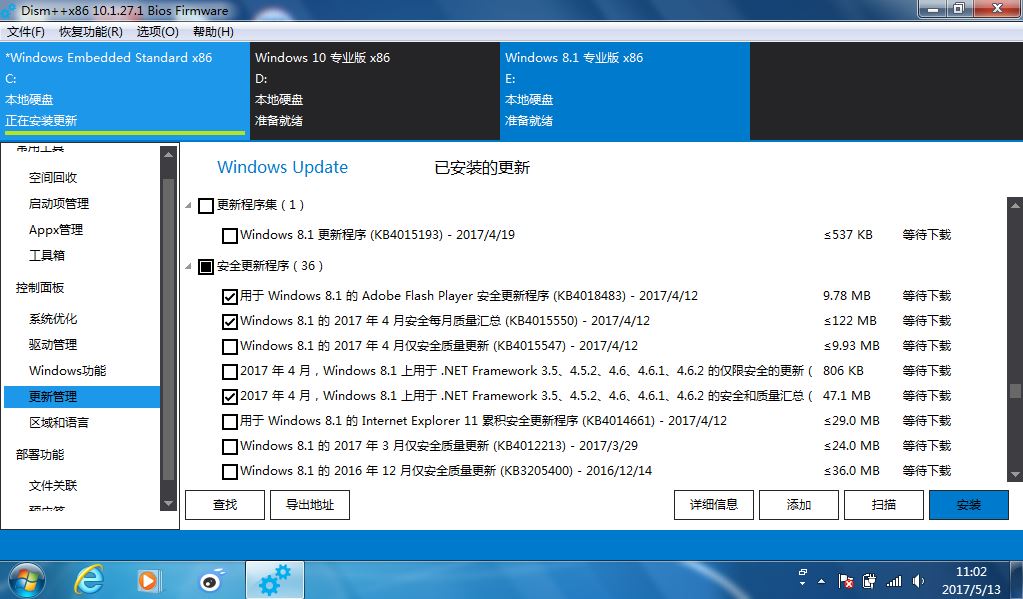Launch Internet Explorer from the taskbar
The height and width of the screenshot is (599, 1023).
pyautogui.click(x=89, y=579)
